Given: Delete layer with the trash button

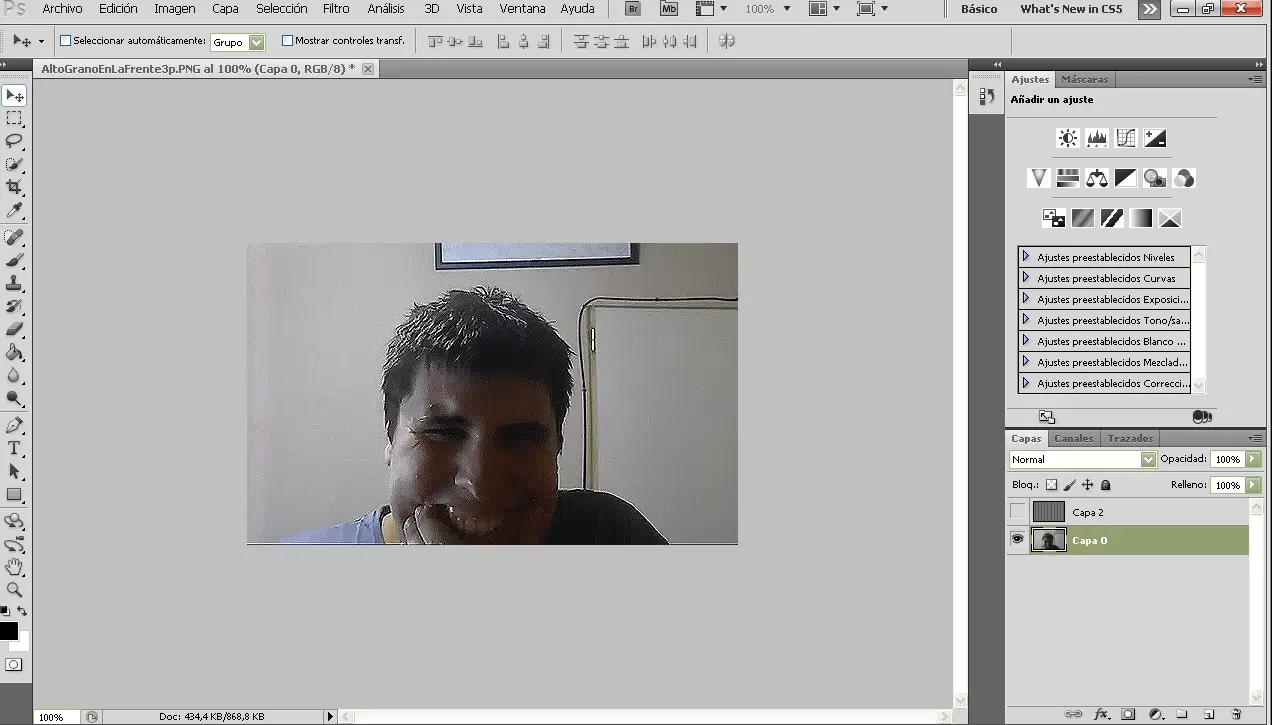Looking at the screenshot, I should pyautogui.click(x=1236, y=714).
